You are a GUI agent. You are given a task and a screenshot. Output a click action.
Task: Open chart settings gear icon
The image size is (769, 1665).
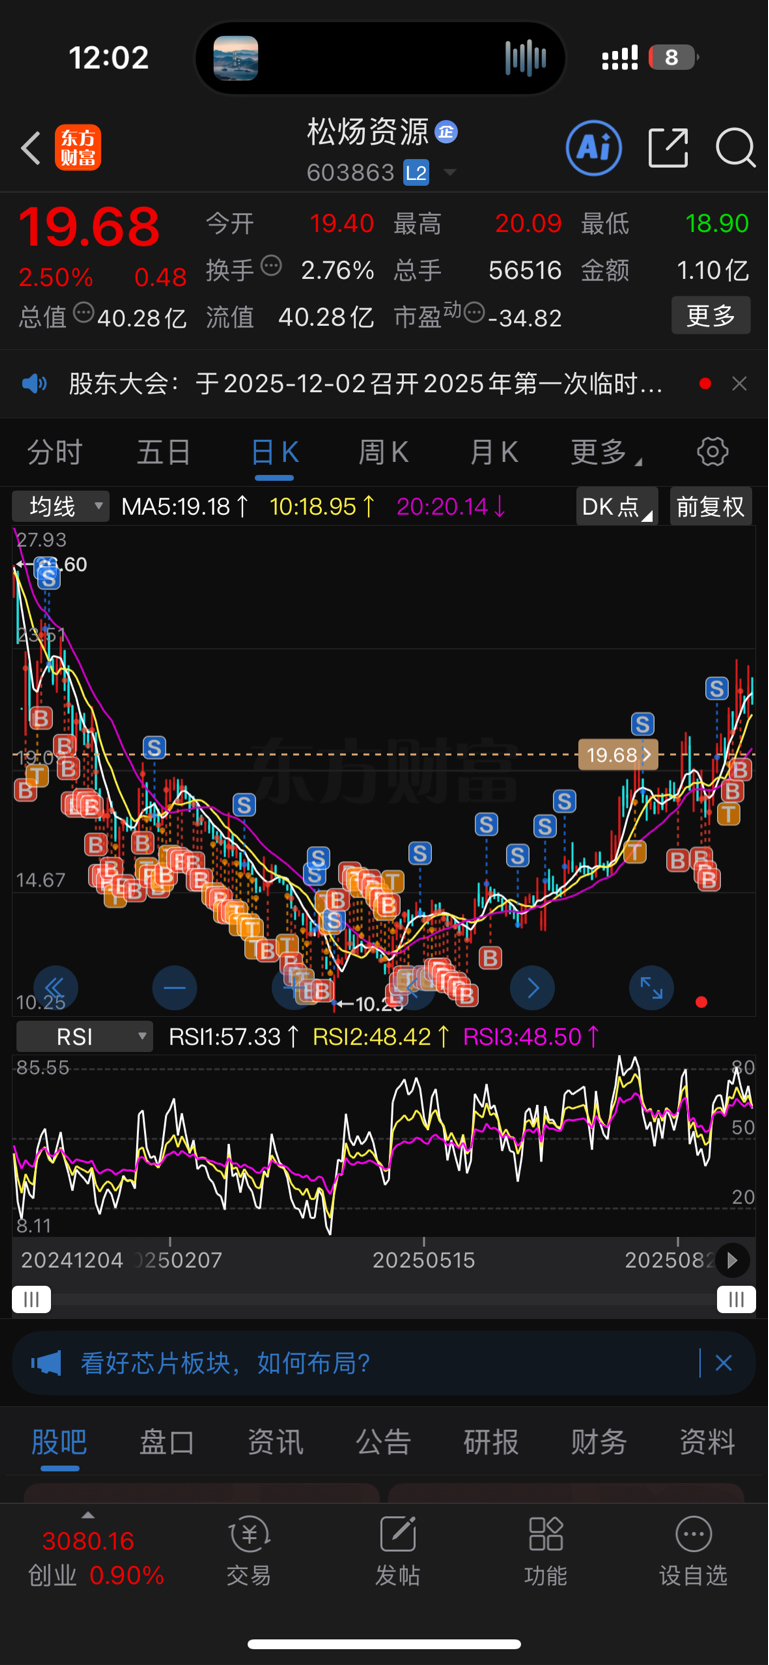pyautogui.click(x=713, y=452)
